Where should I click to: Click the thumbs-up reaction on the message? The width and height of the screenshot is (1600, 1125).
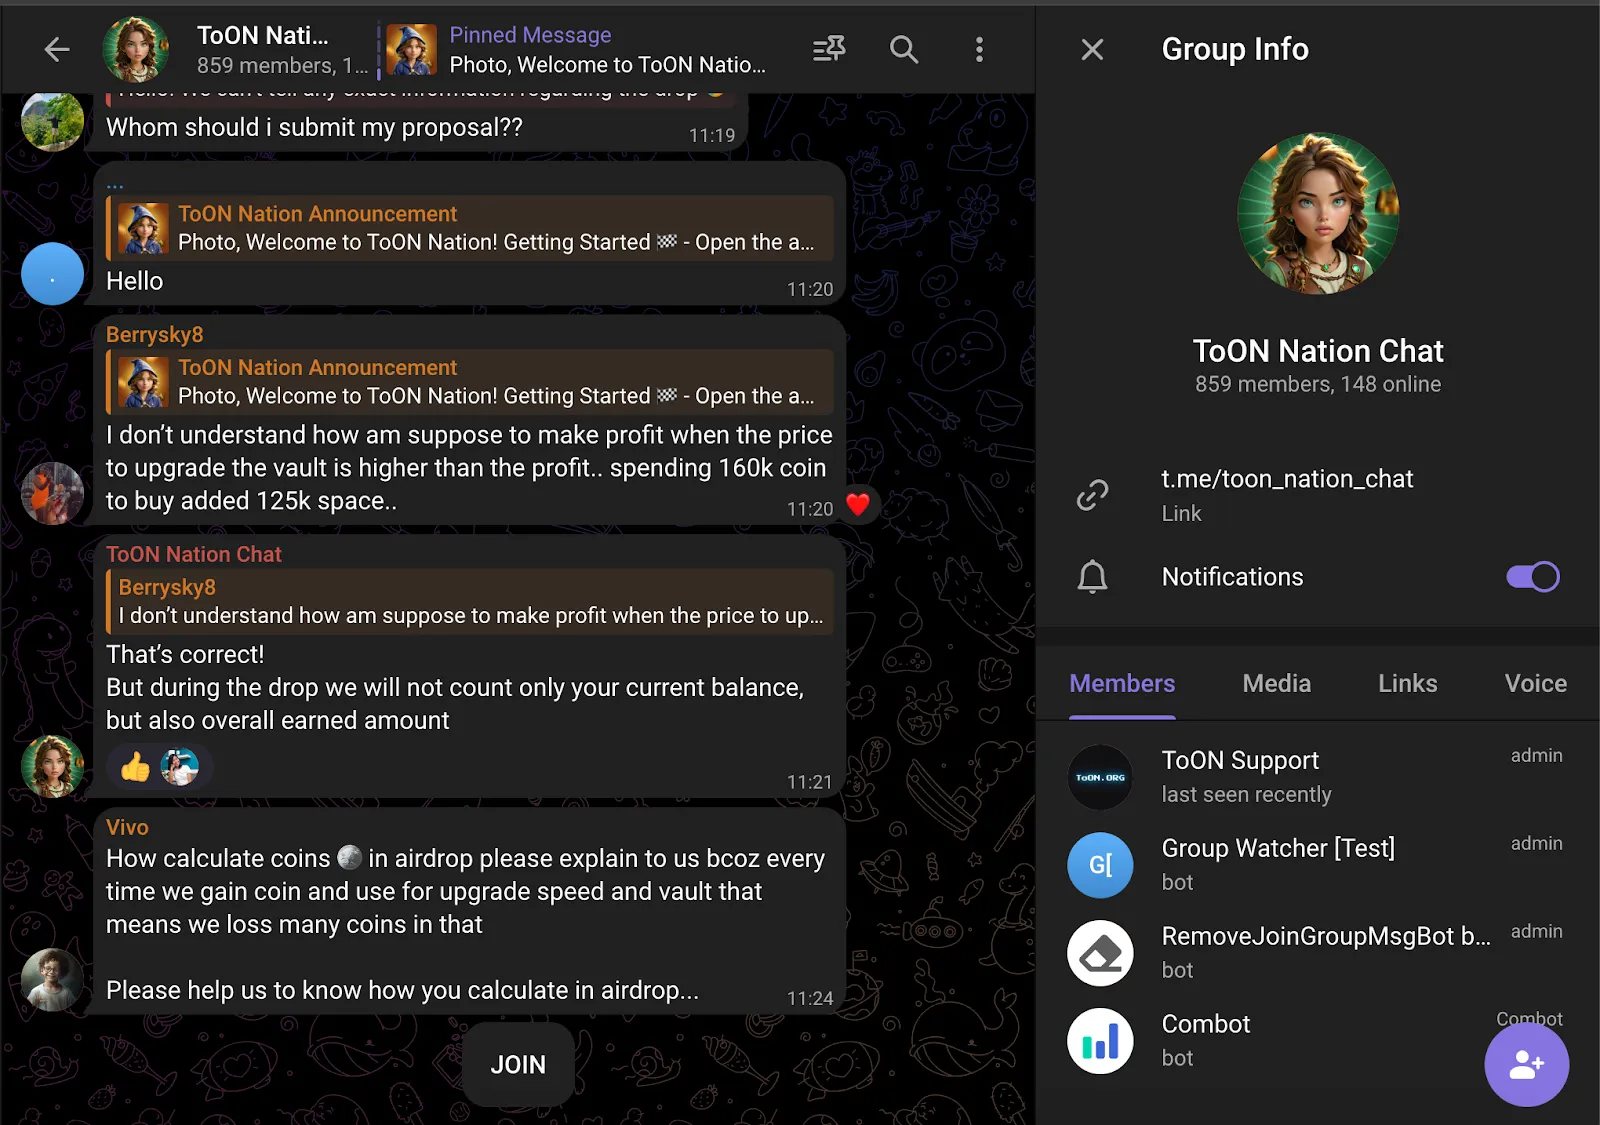point(135,768)
